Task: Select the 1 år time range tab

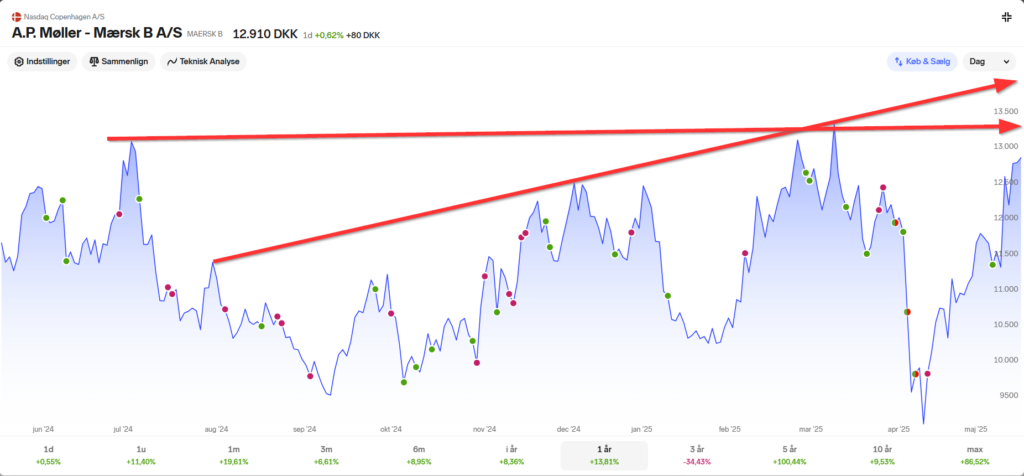Action: tap(605, 455)
